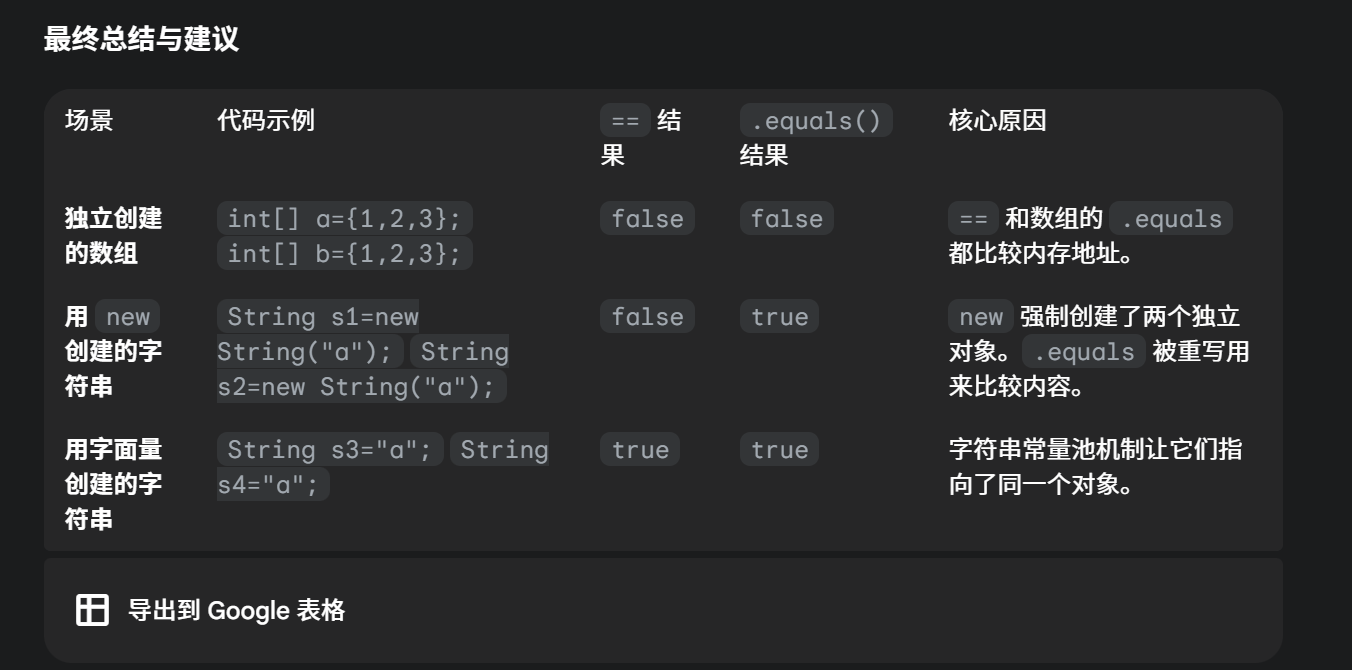Screen dimensions: 1352x670
Task: Click the s4="a"; code snippet
Action: tap(273, 485)
